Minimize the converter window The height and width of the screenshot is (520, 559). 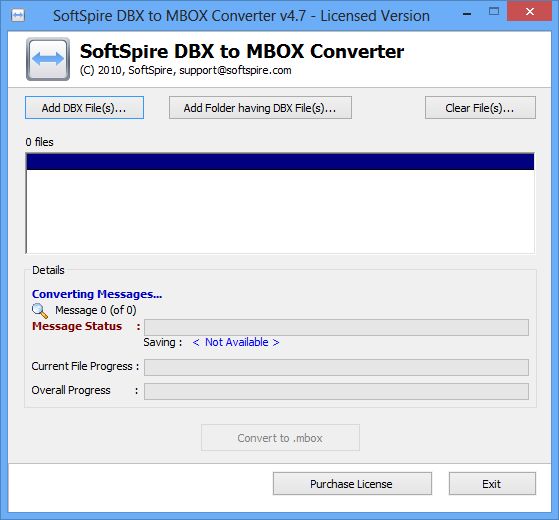coord(467,14)
